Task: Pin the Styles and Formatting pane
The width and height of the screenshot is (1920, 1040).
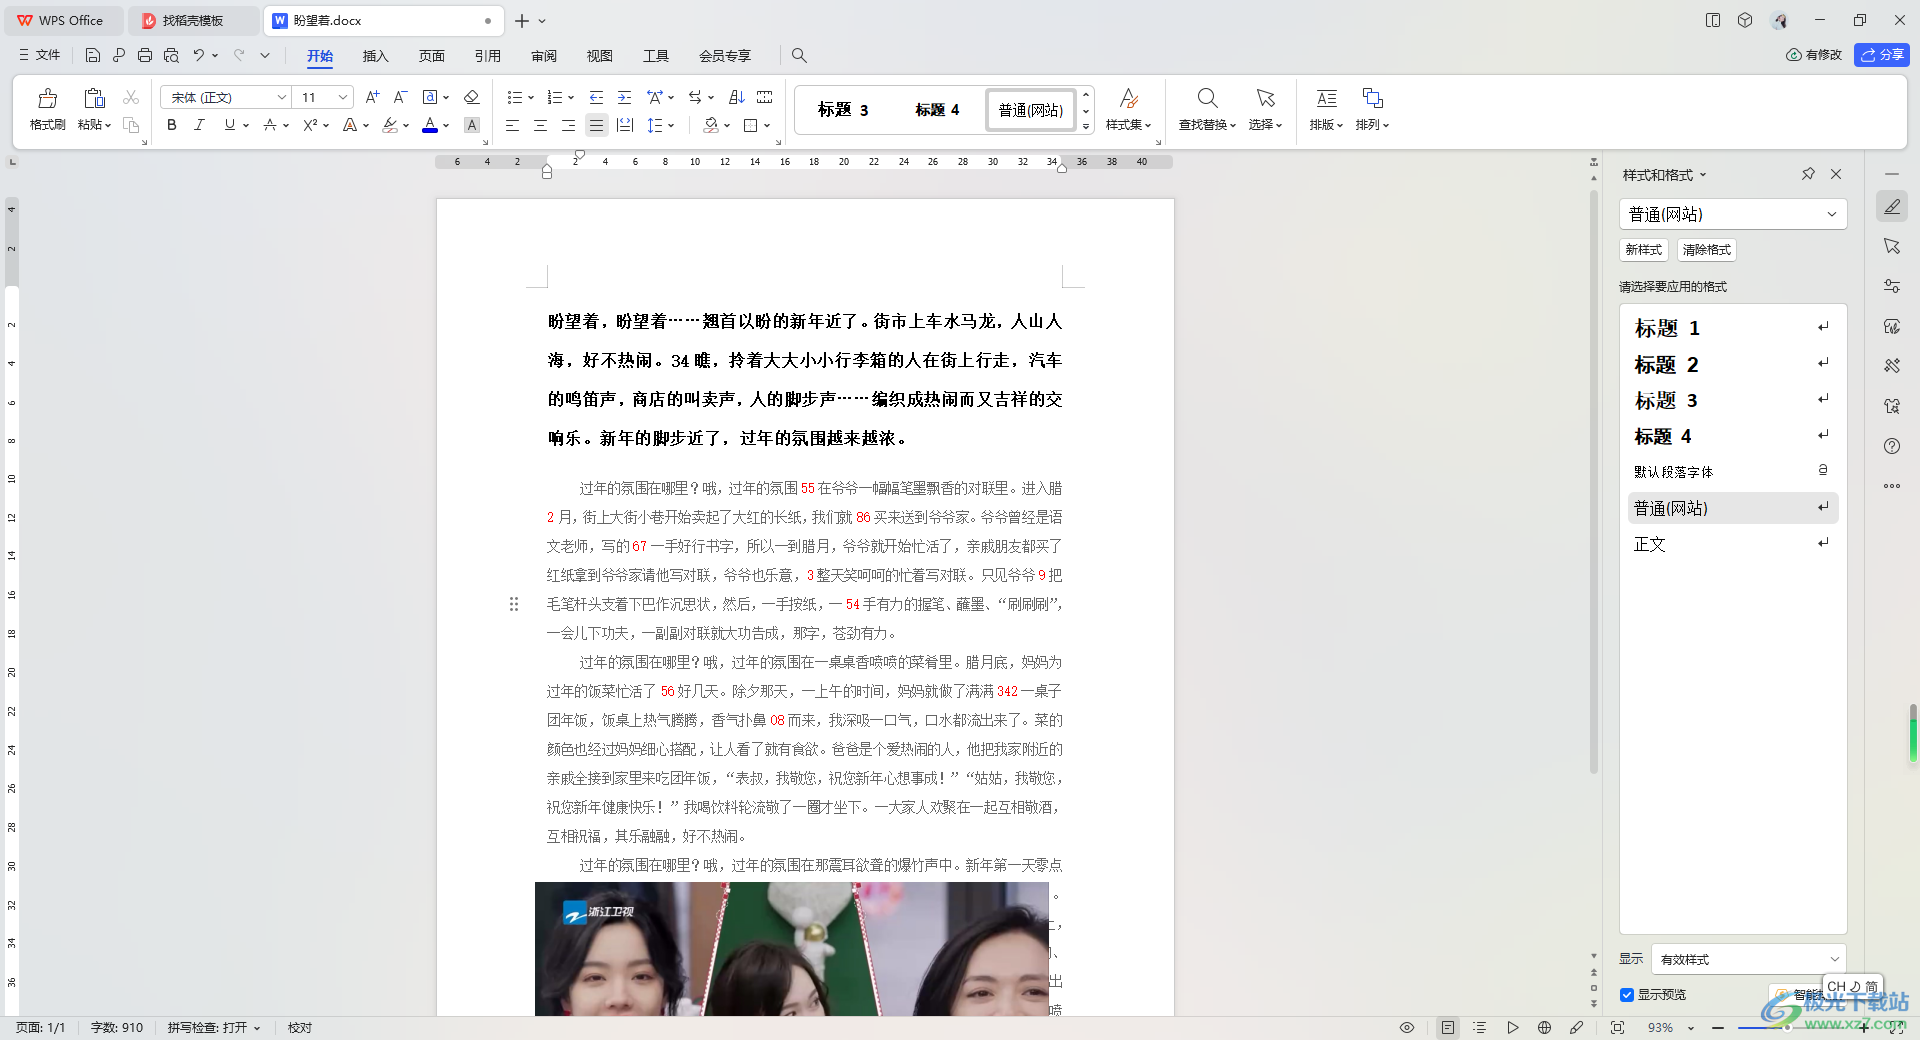Action: (1808, 174)
